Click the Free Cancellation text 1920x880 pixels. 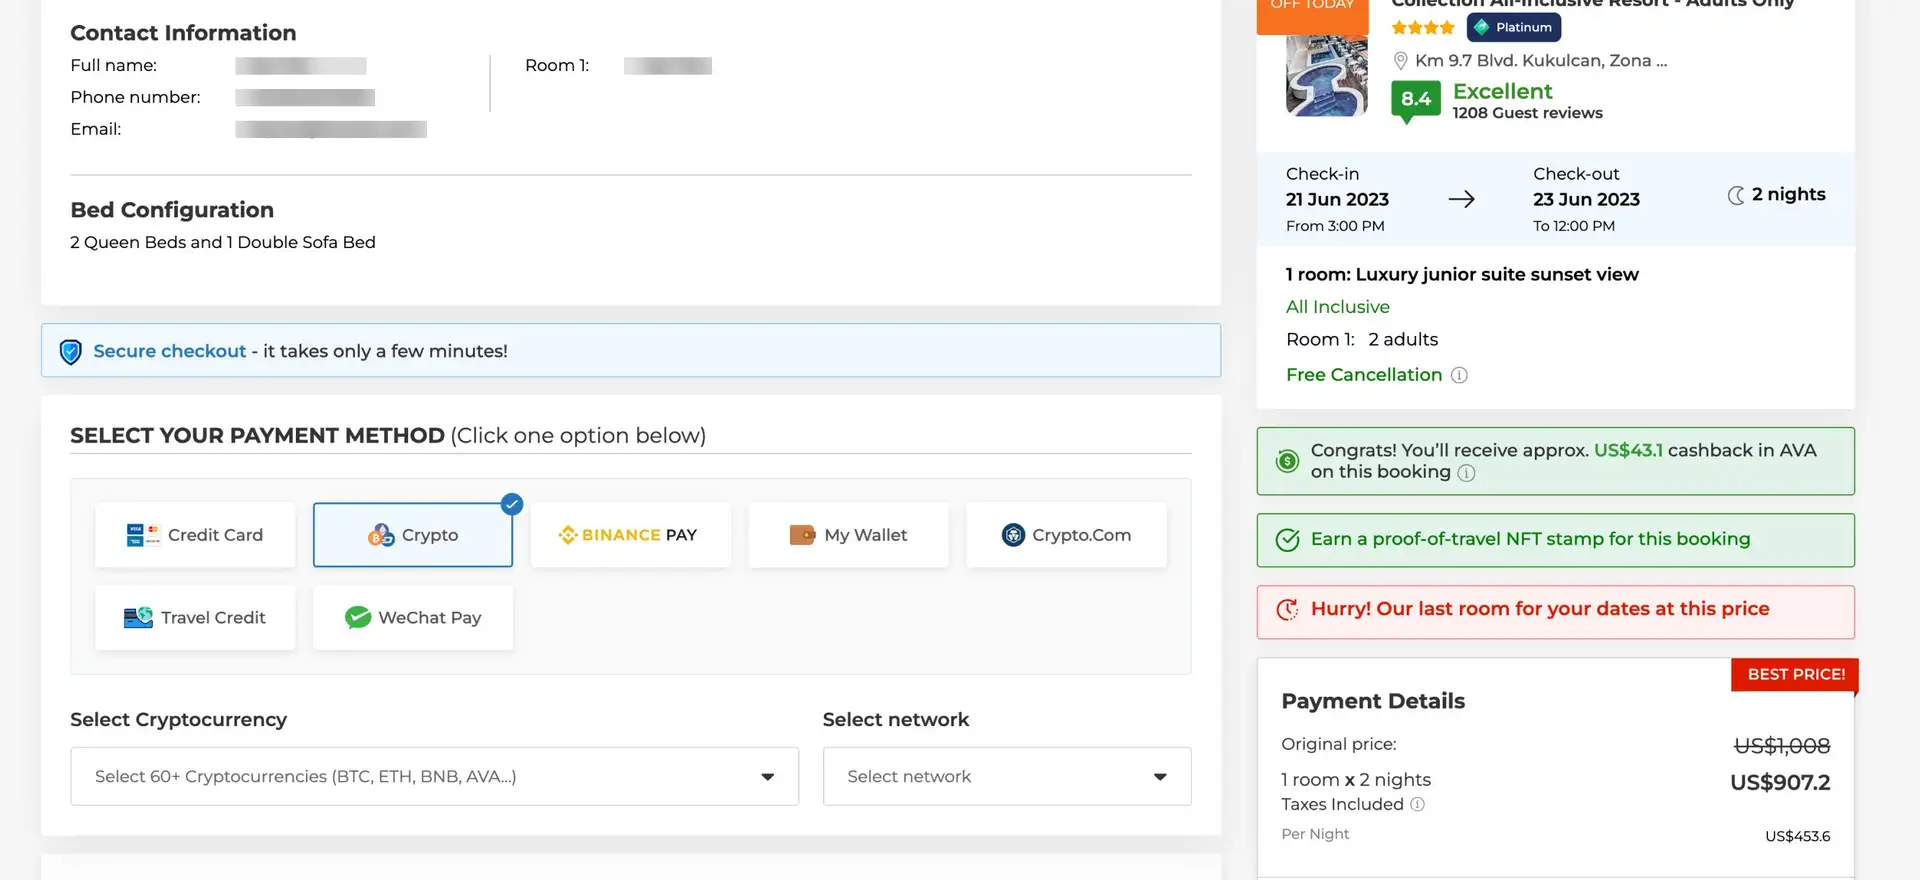coord(1363,375)
